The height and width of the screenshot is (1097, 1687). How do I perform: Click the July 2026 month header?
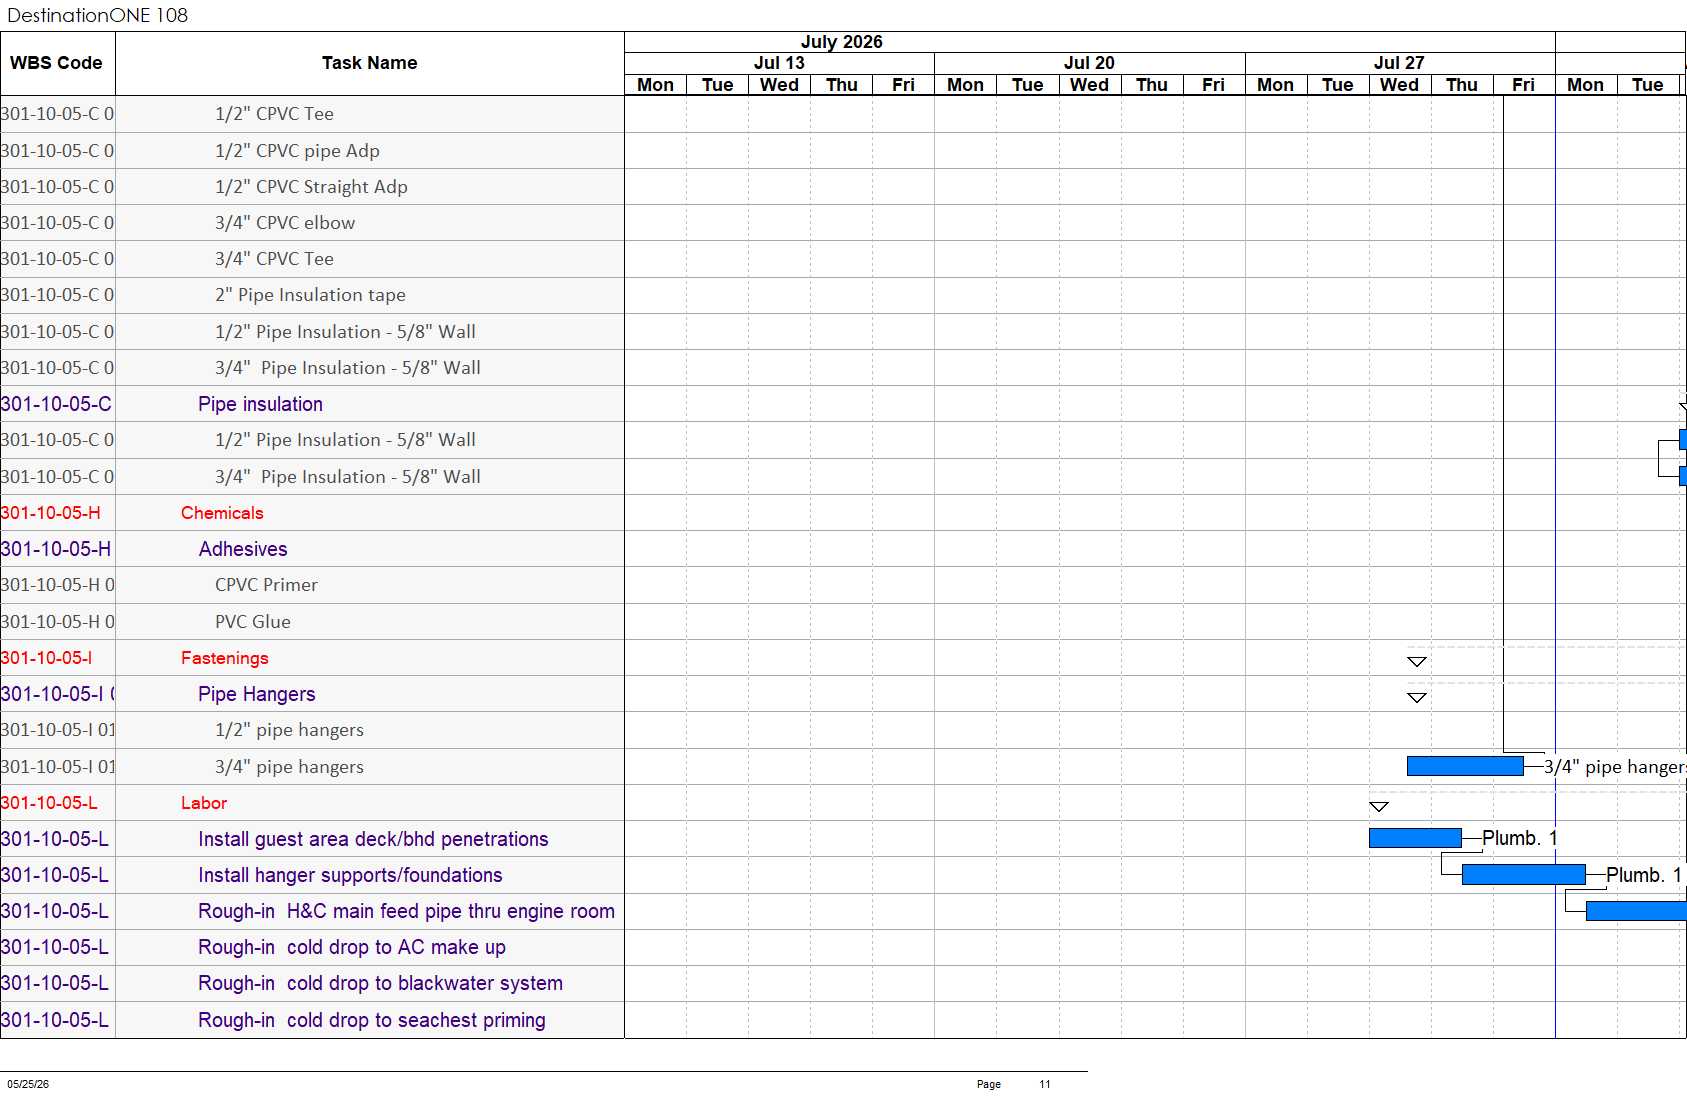pos(842,42)
